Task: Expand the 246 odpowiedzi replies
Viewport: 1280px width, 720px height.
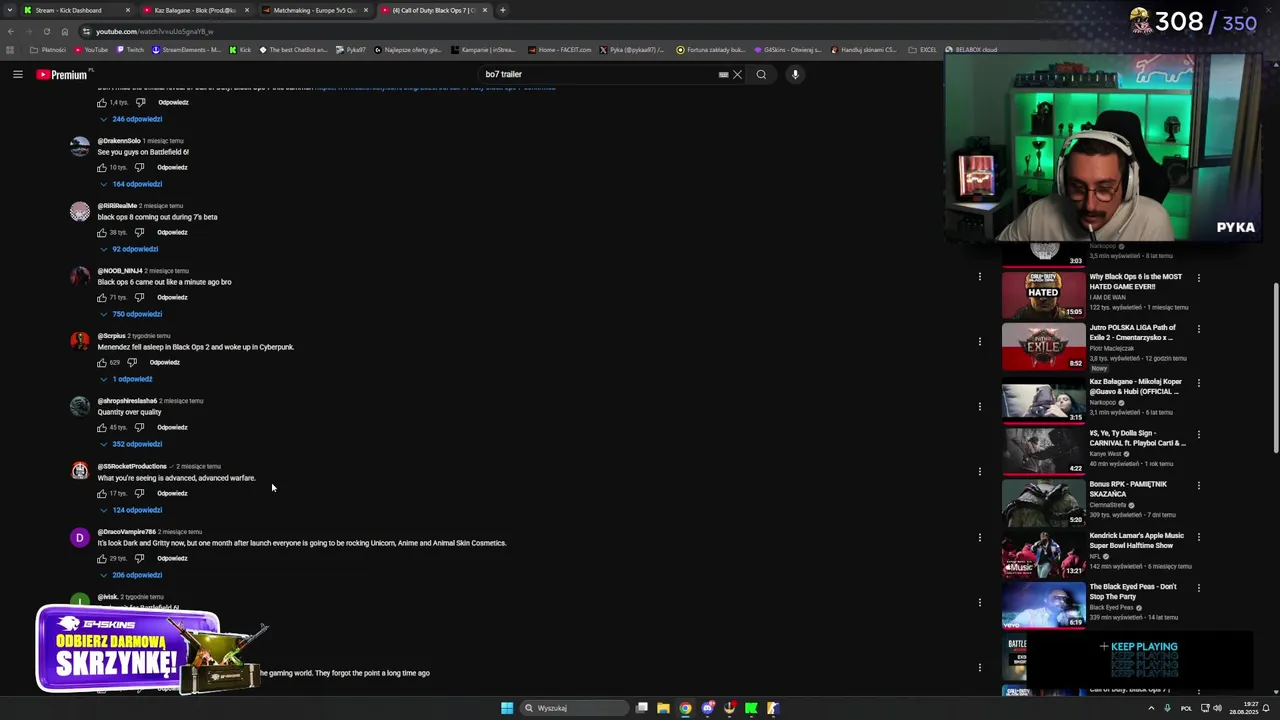Action: (131, 119)
